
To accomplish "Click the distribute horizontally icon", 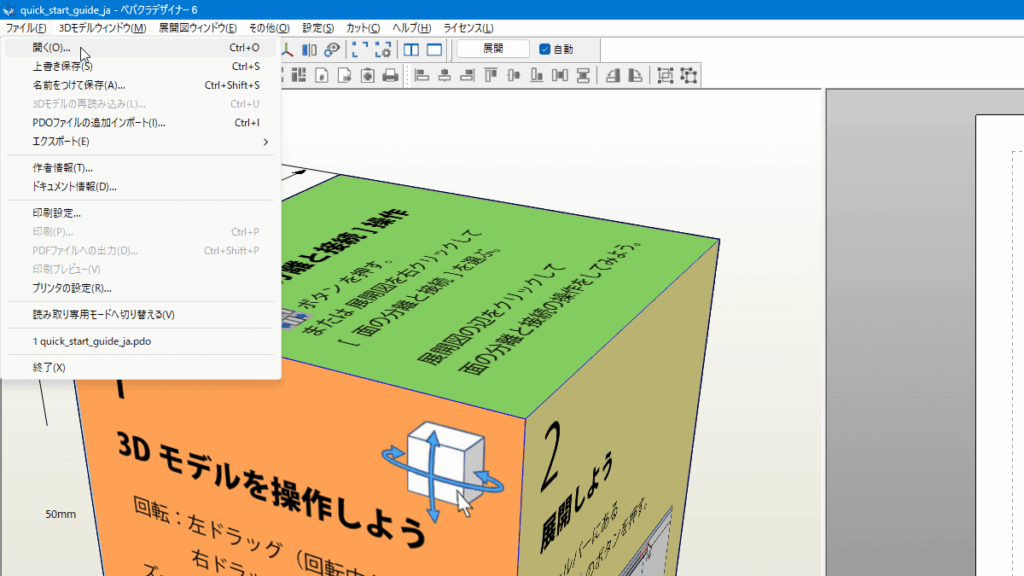I will [x=560, y=75].
